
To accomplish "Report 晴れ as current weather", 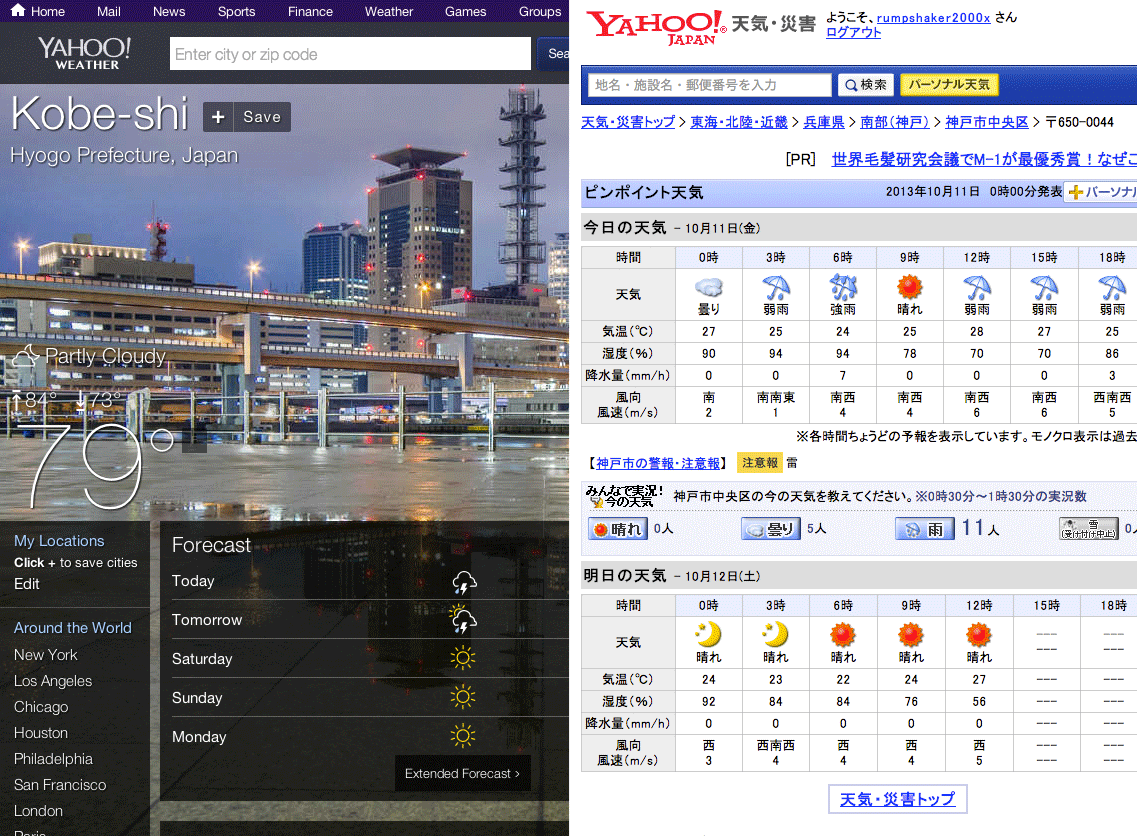I will (x=618, y=529).
